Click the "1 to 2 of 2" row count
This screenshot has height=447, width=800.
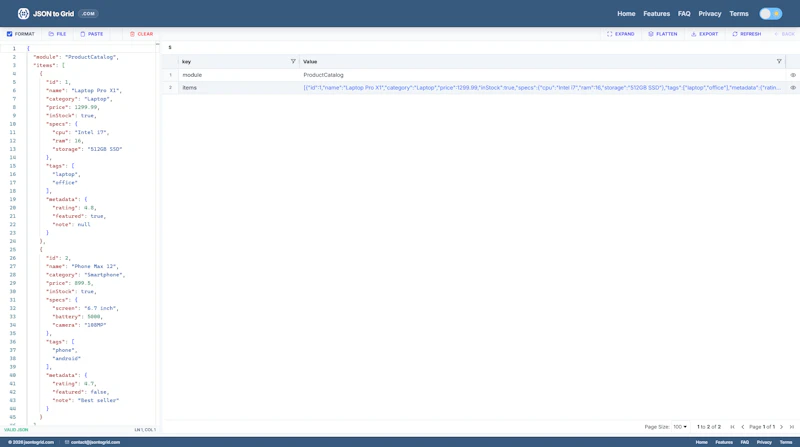coord(709,427)
